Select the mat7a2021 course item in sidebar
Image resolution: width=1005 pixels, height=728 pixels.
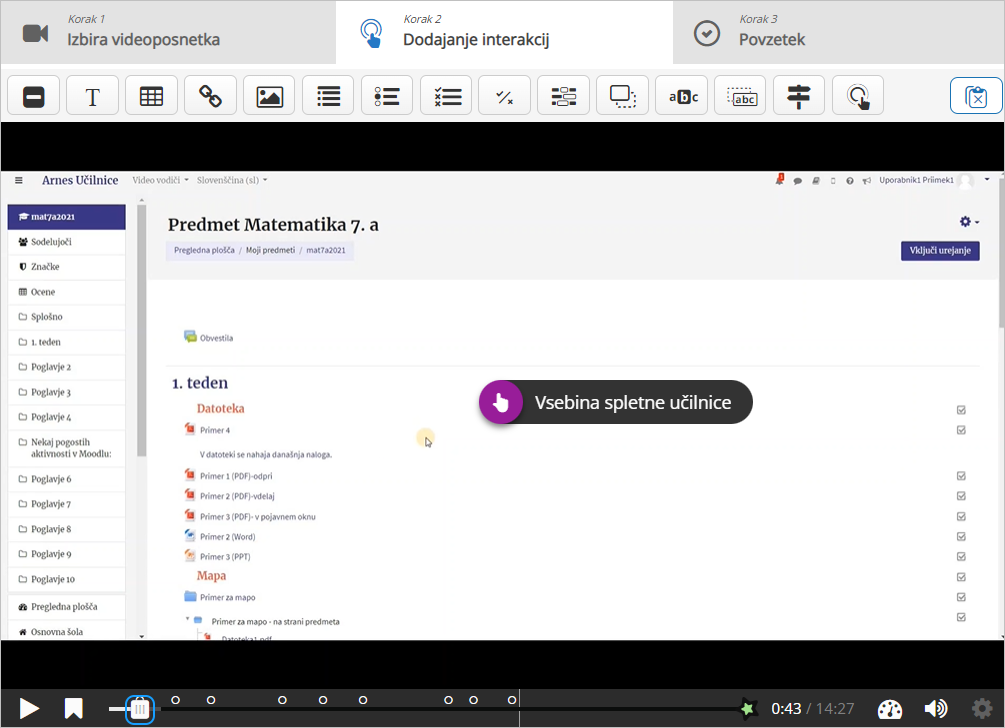(x=67, y=217)
